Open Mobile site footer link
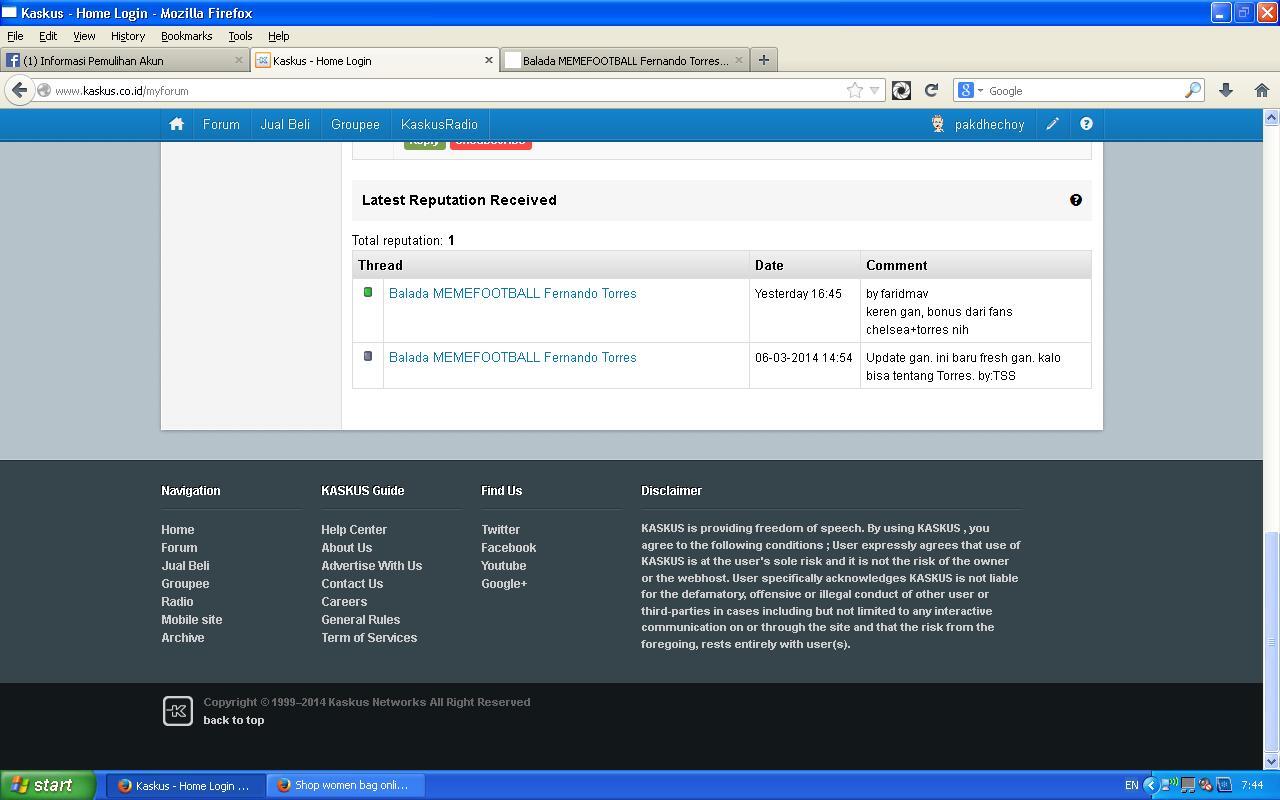 pyautogui.click(x=192, y=620)
